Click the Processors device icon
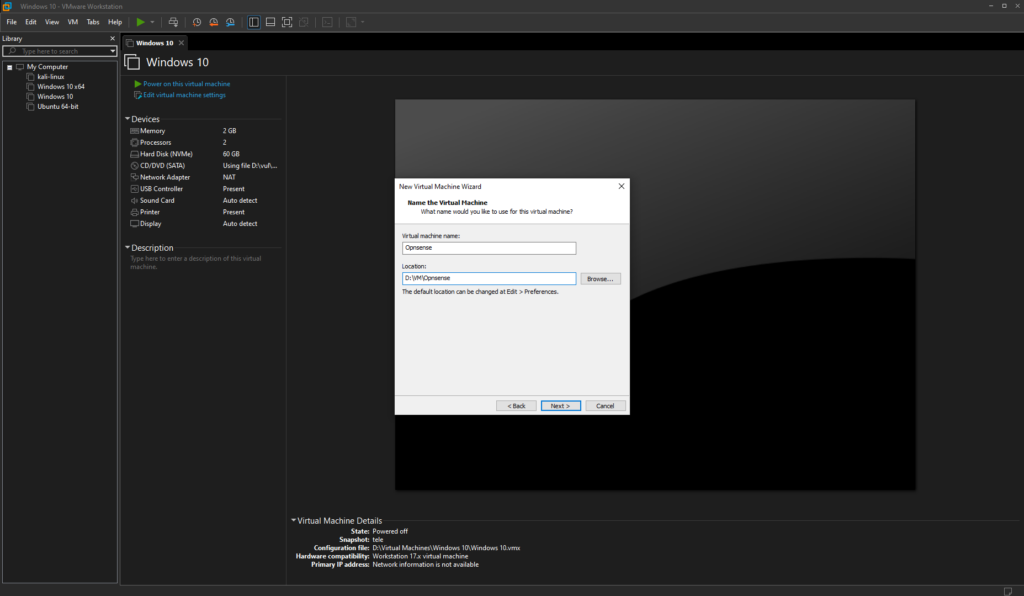The height and width of the screenshot is (596, 1024). [134, 142]
